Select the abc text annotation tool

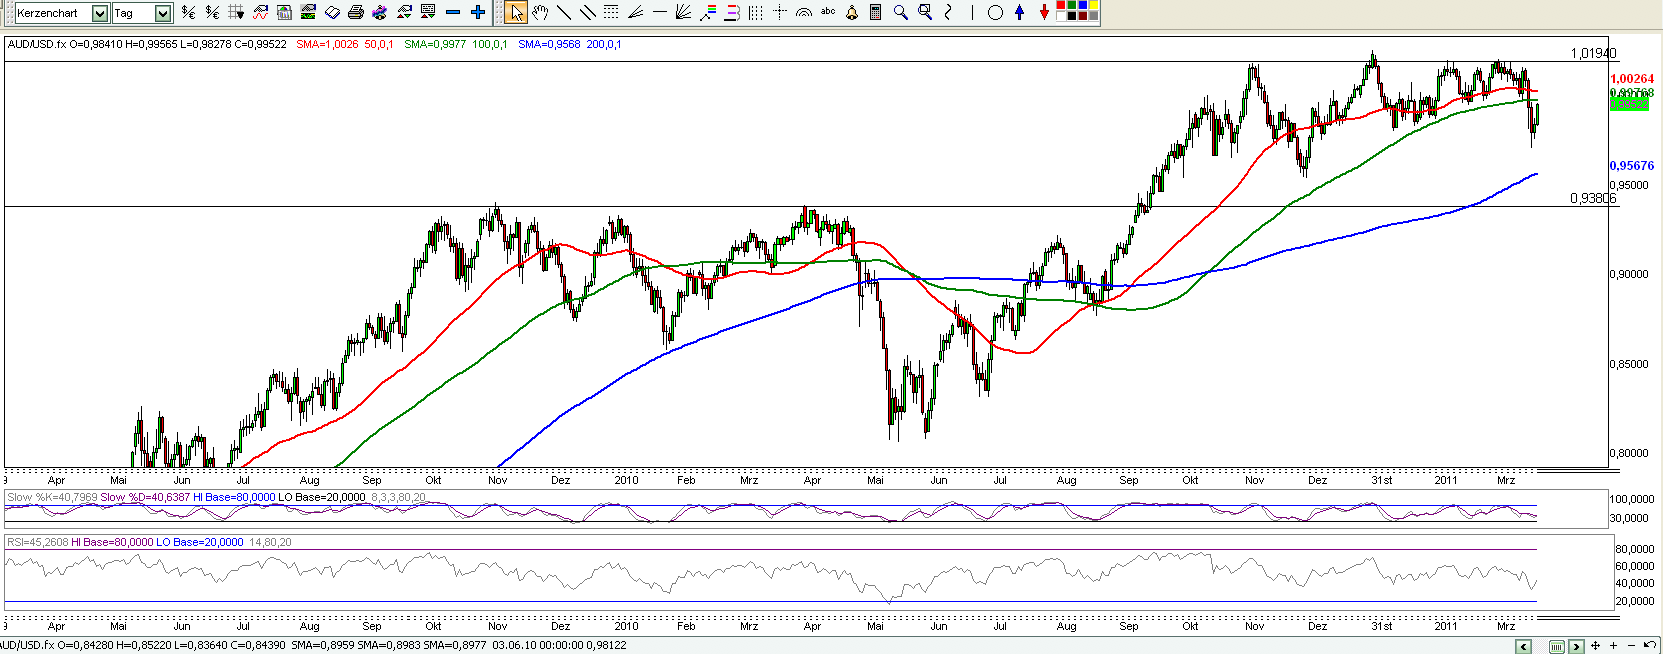point(828,11)
